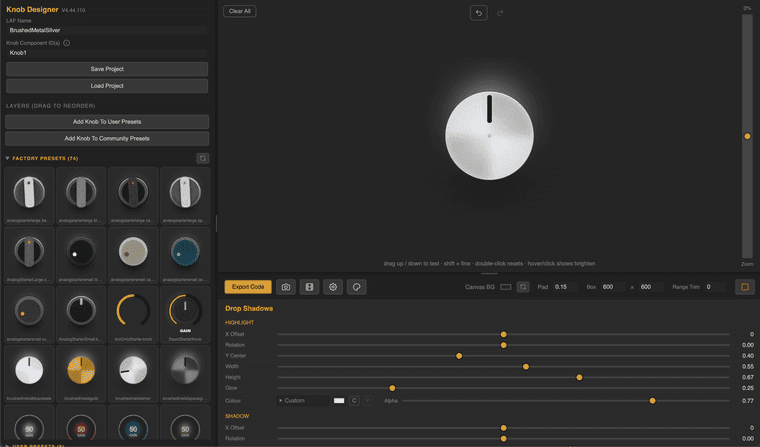Click the Knob Component ID info icon
The image size is (760, 447).
tap(66, 43)
